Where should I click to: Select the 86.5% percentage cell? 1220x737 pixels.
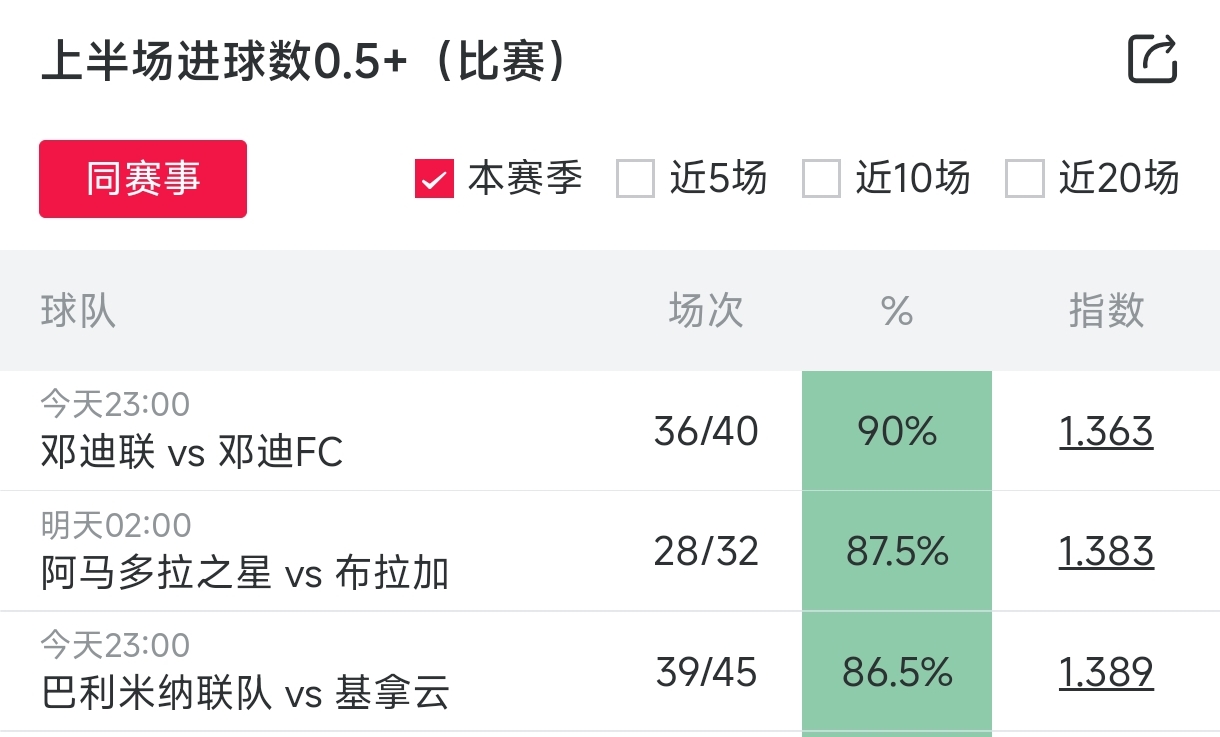897,672
